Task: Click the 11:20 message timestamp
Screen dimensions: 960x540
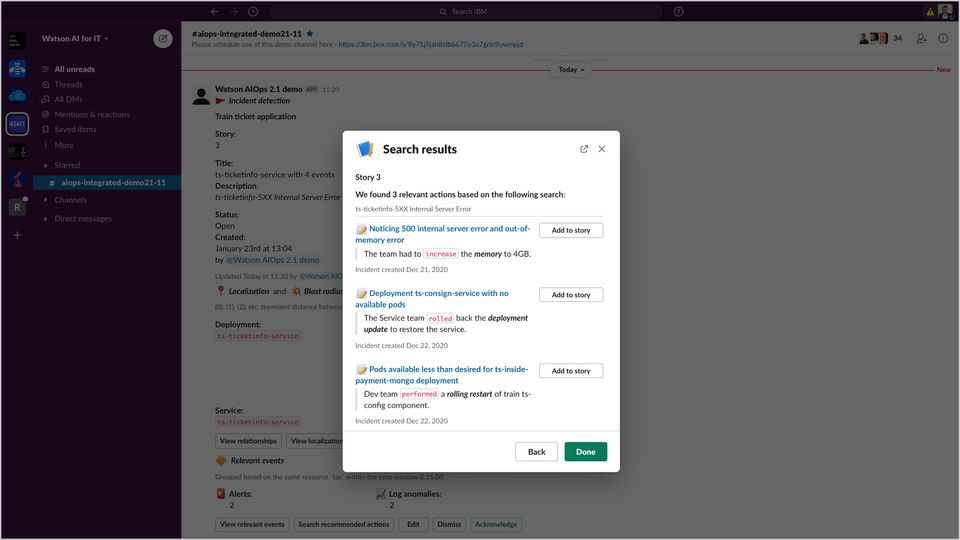Action: (331, 90)
